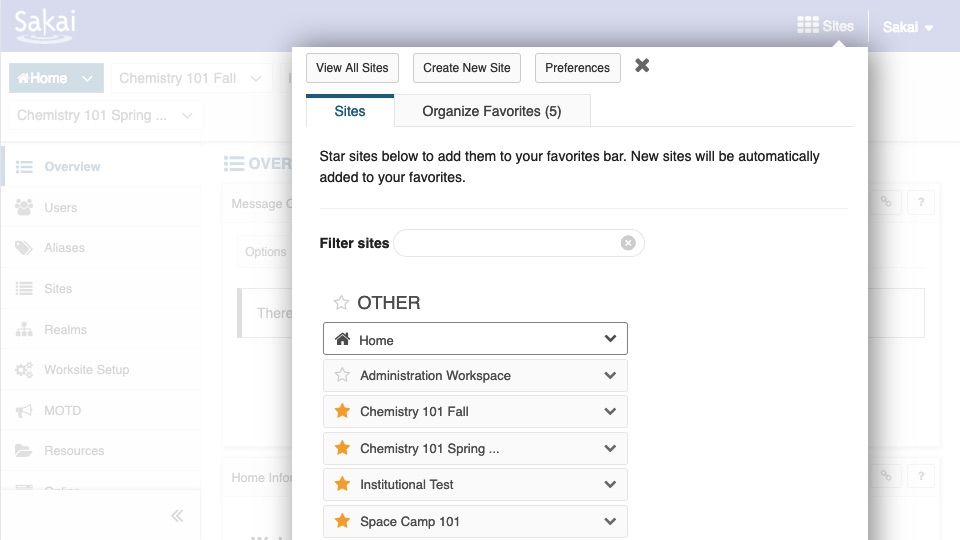Click upper widget help question mark icon
This screenshot has width=960, height=540.
[x=921, y=202]
